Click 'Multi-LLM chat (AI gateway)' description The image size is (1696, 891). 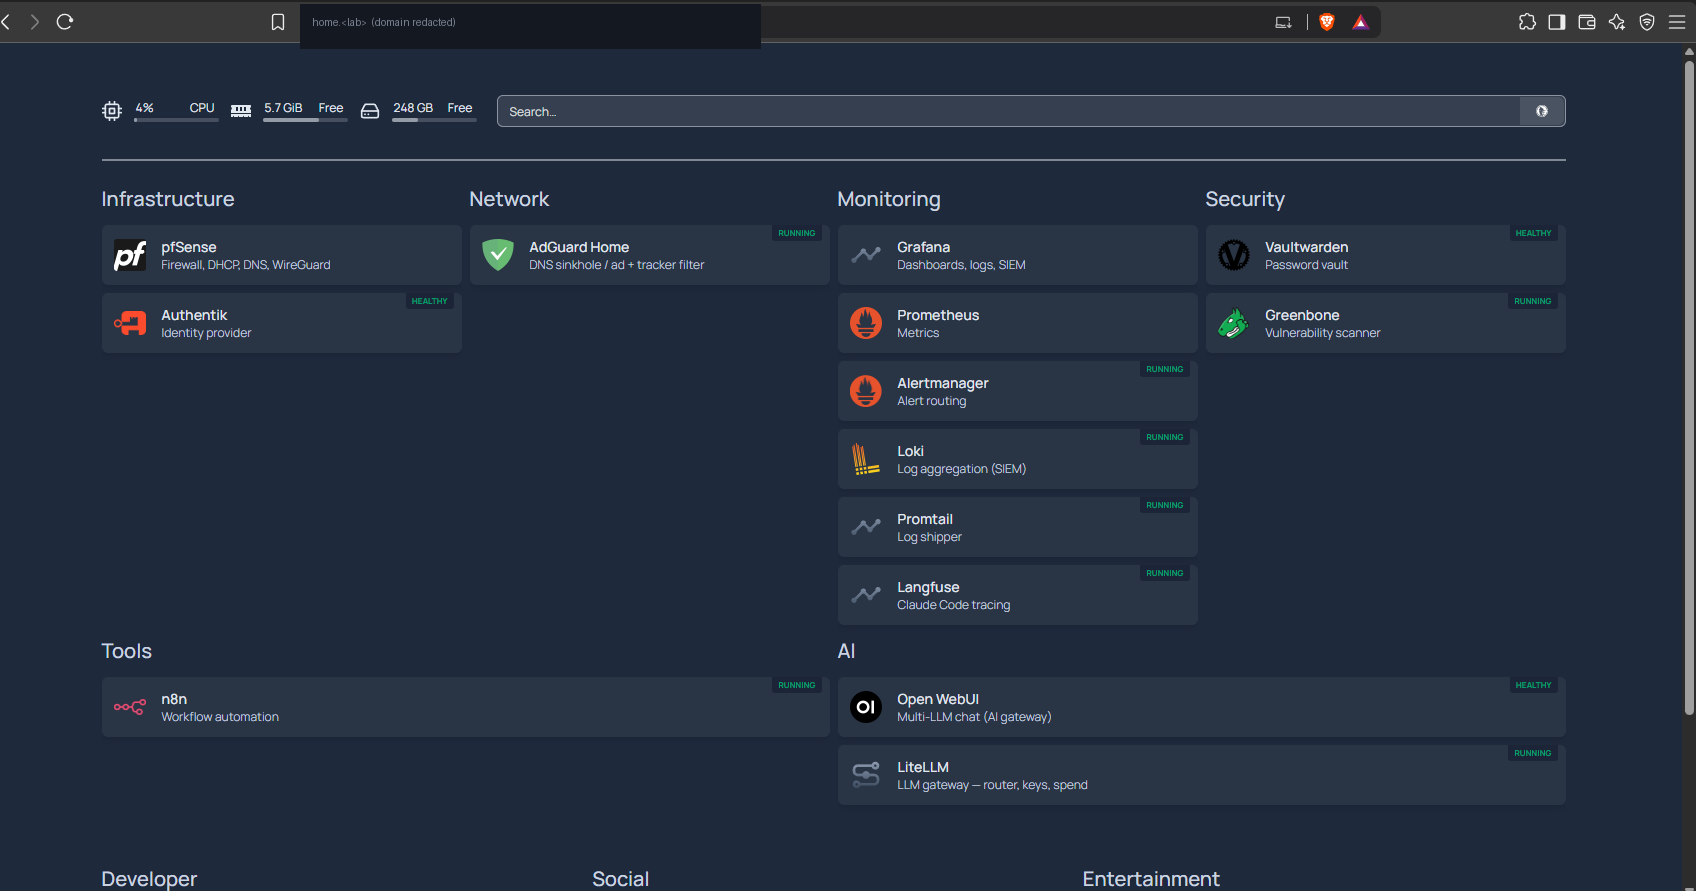point(974,717)
